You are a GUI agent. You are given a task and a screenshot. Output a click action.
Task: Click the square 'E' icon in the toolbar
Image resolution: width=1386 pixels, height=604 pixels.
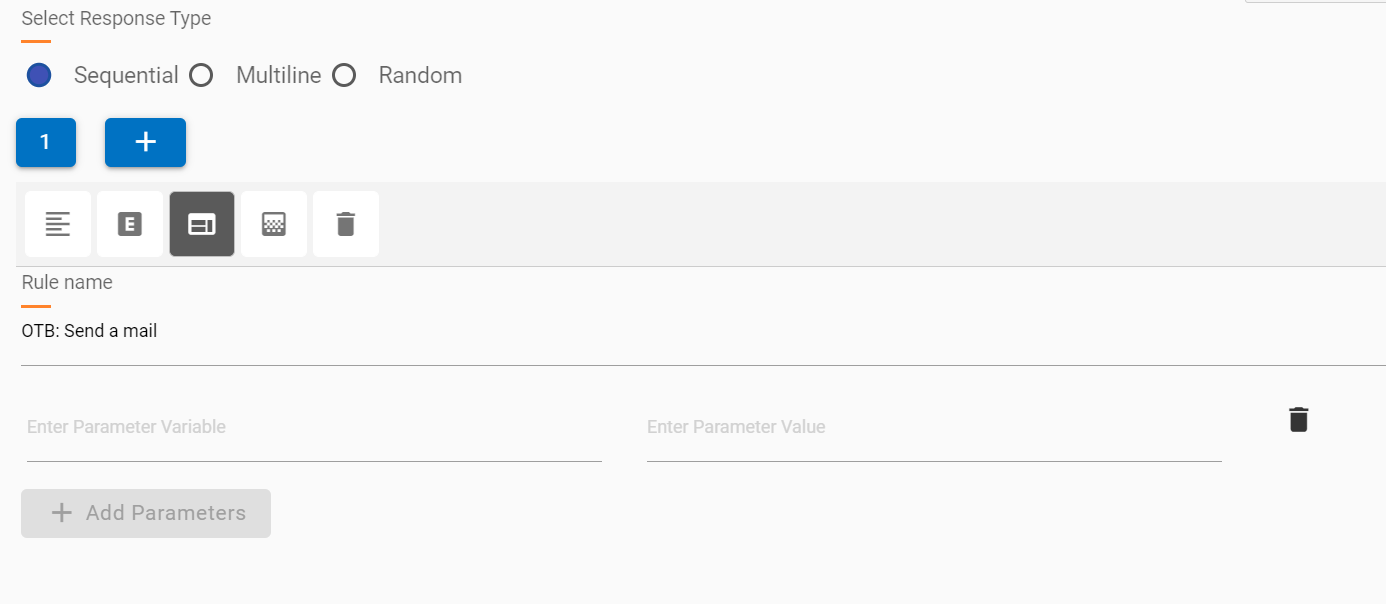point(130,224)
